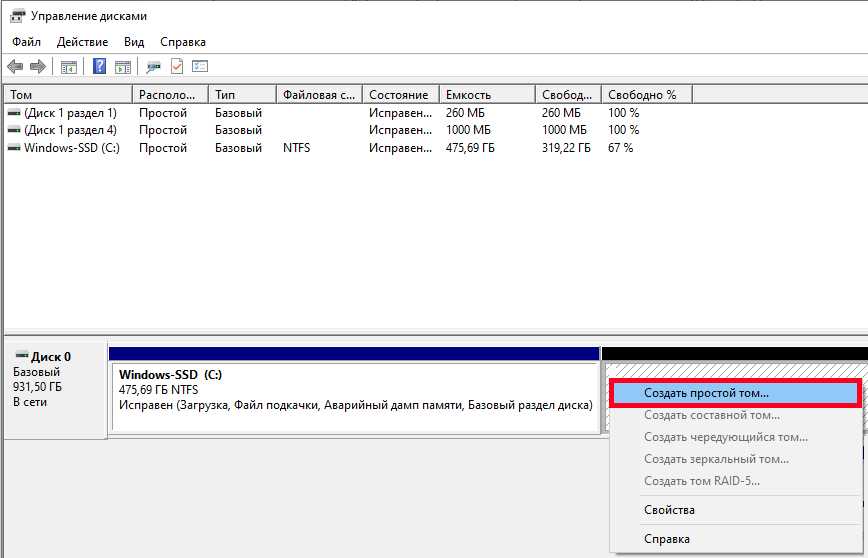Sort volumes by the Емкость column header

pyautogui.click(x=486, y=95)
